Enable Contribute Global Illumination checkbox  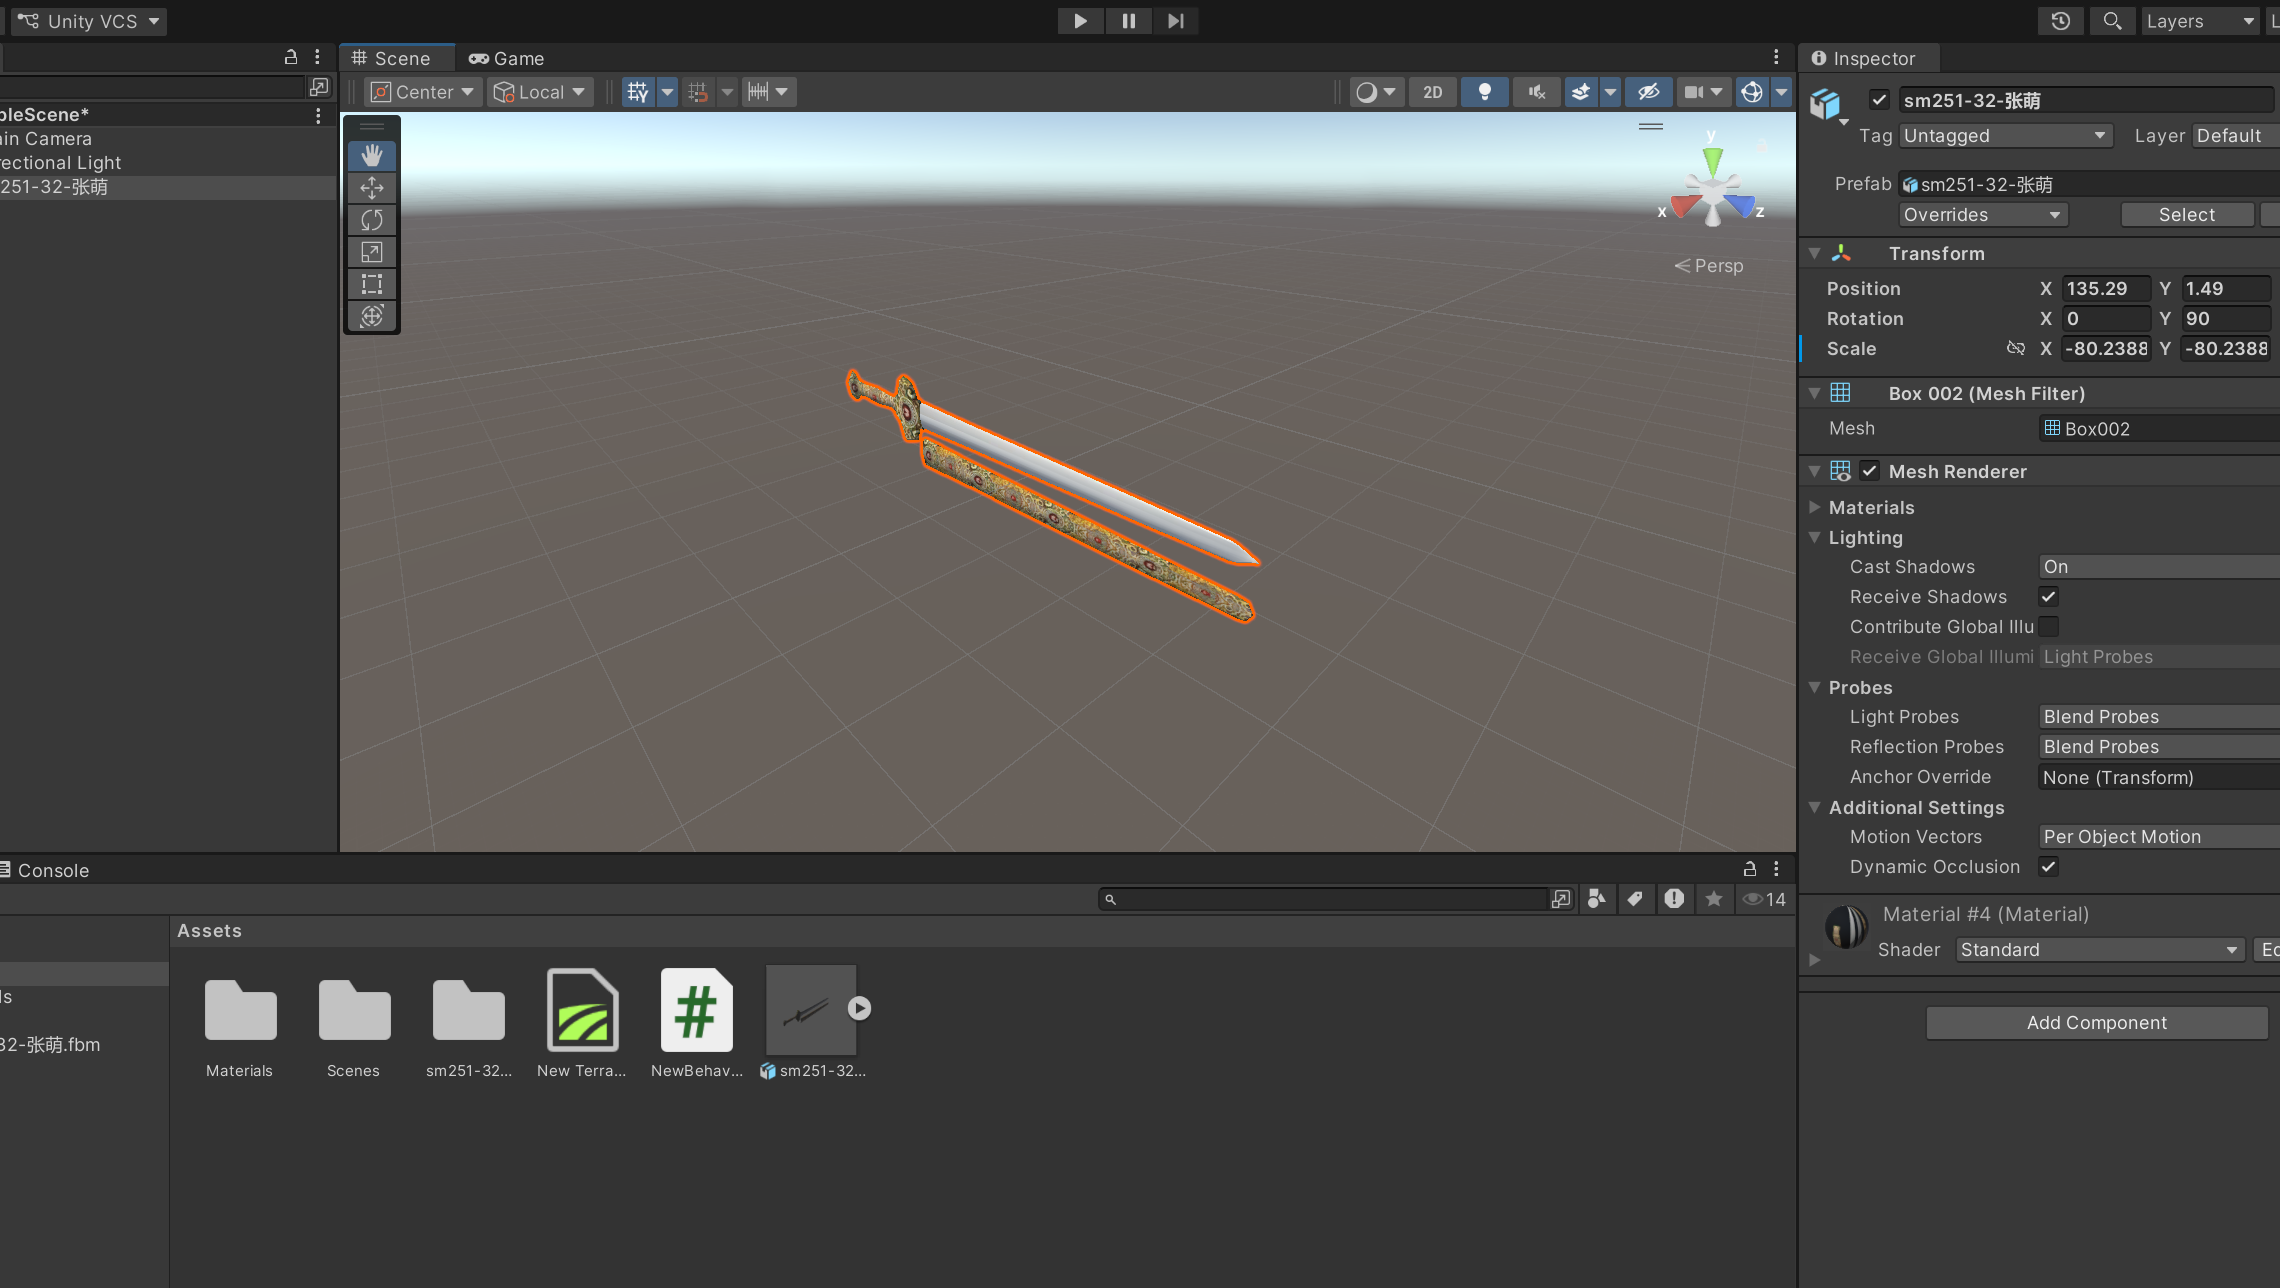coord(2048,626)
